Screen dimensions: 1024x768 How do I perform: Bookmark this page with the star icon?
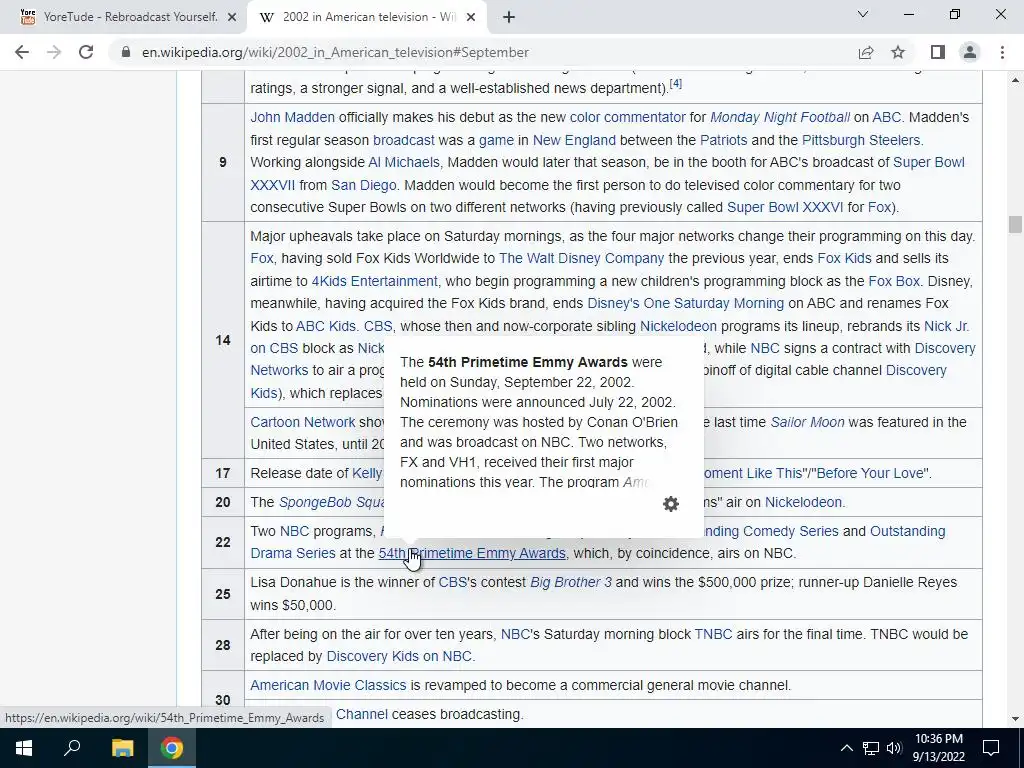click(898, 52)
